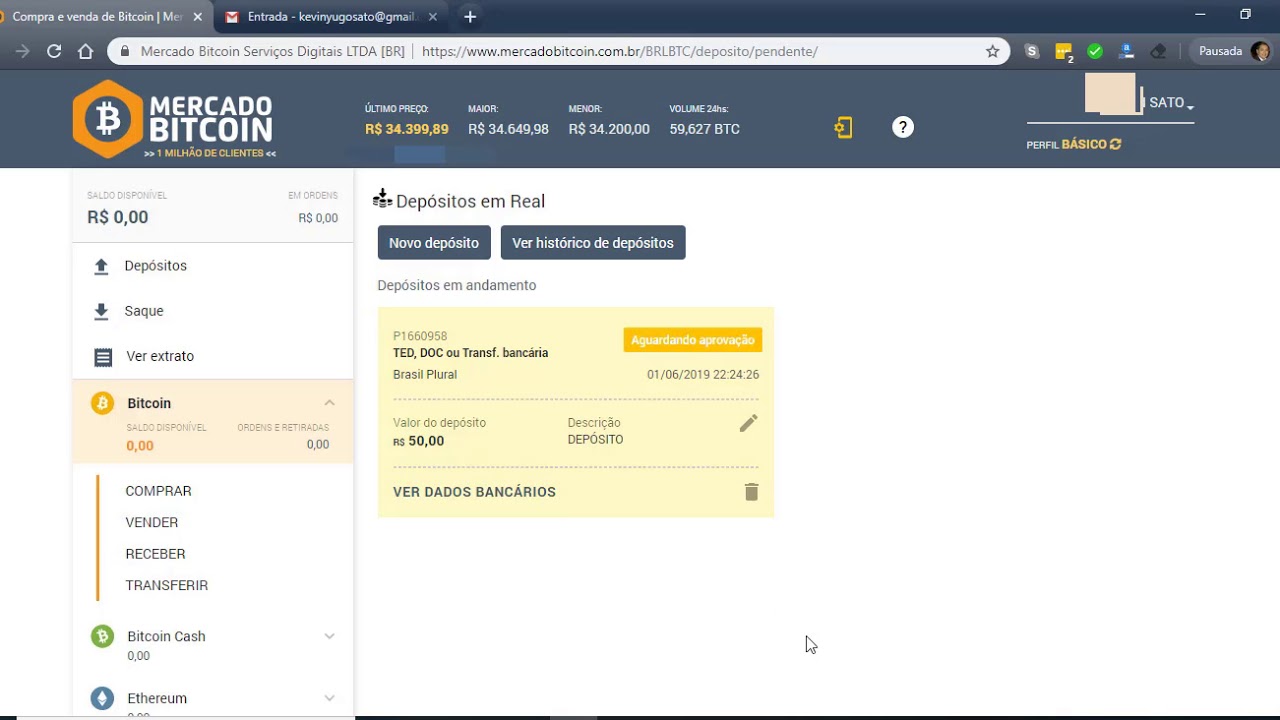Select COMPRAR under Bitcoin
This screenshot has height=720, width=1280.
[x=158, y=491]
